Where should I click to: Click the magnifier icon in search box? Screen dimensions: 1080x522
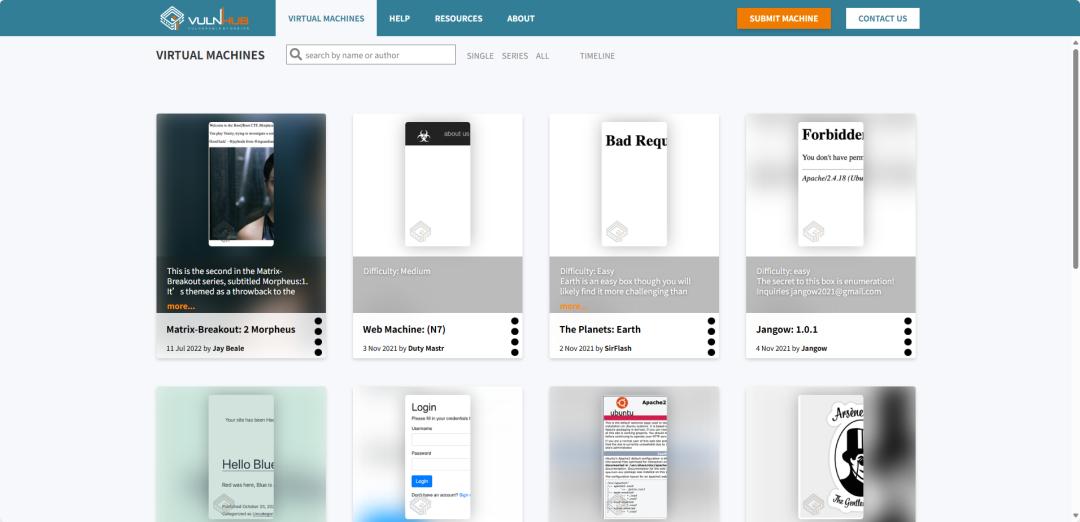click(x=296, y=54)
